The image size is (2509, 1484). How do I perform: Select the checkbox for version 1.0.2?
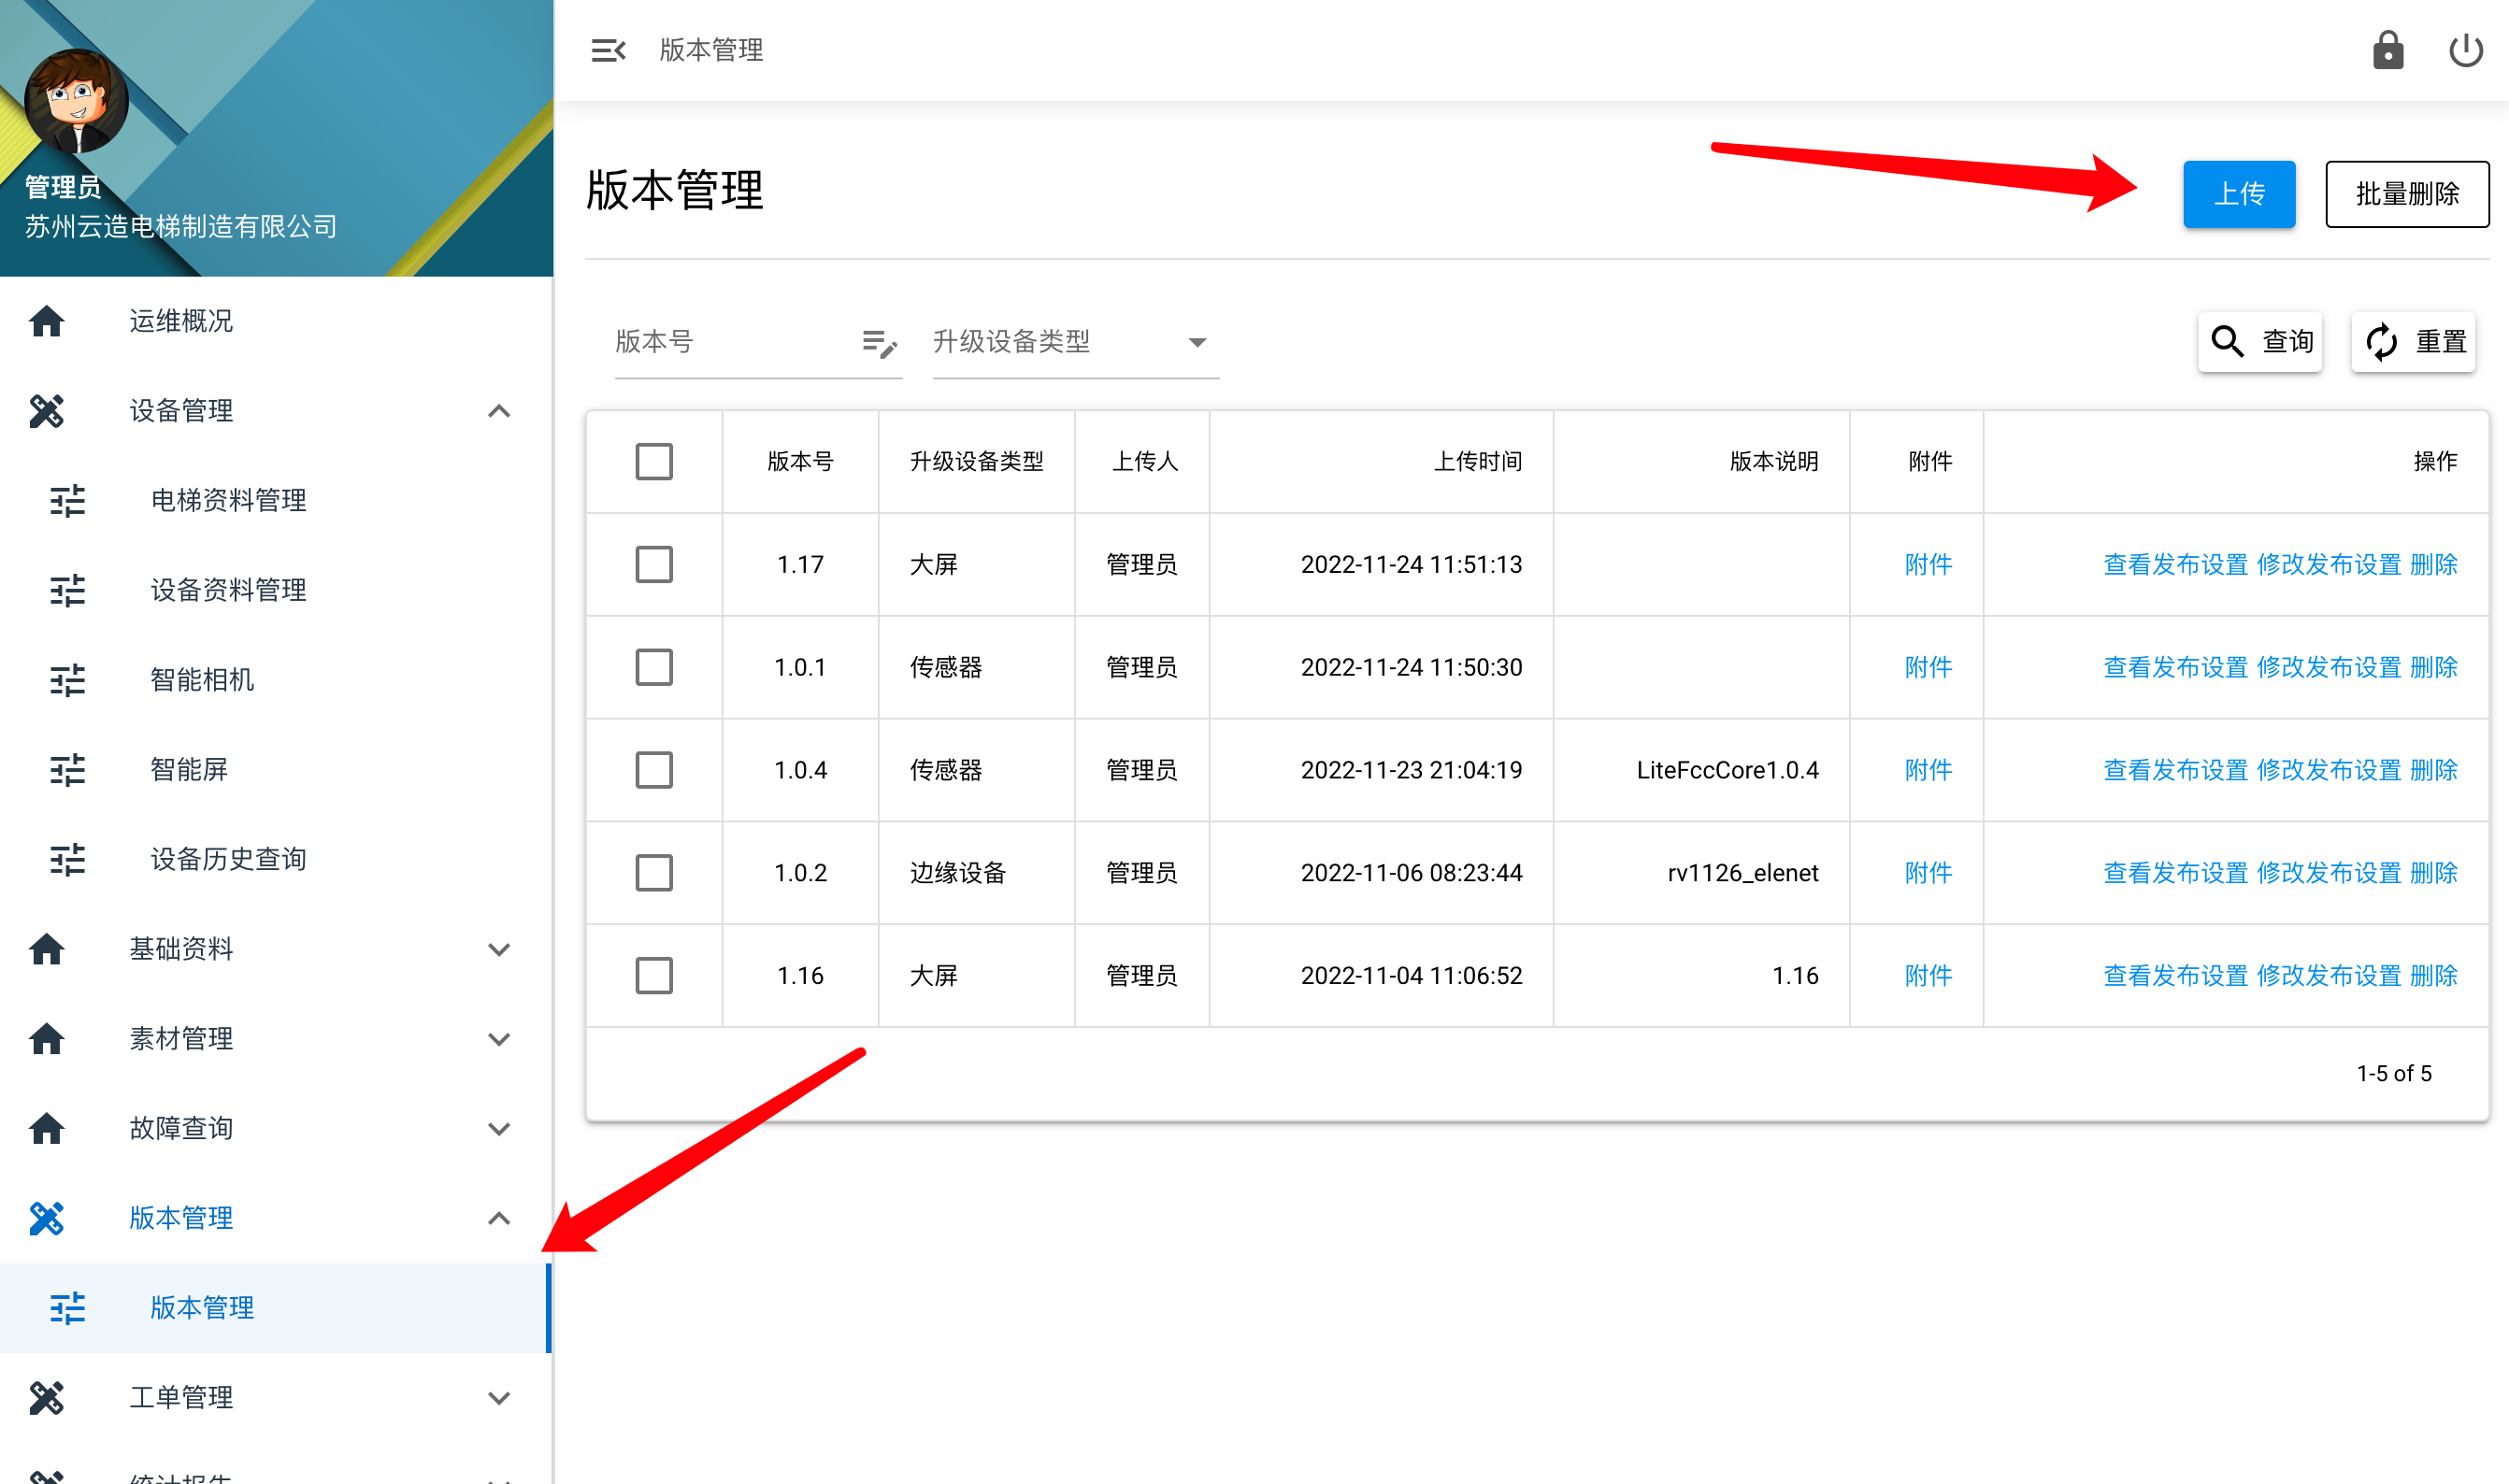[x=654, y=872]
